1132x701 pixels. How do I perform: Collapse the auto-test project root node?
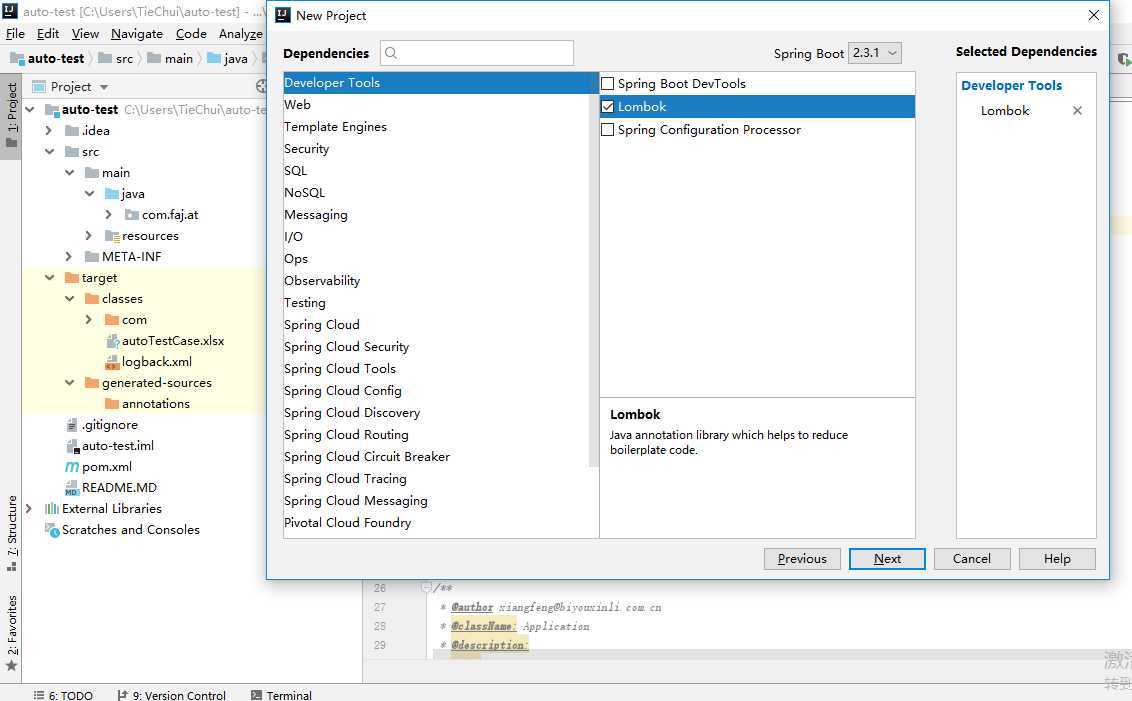(x=30, y=110)
